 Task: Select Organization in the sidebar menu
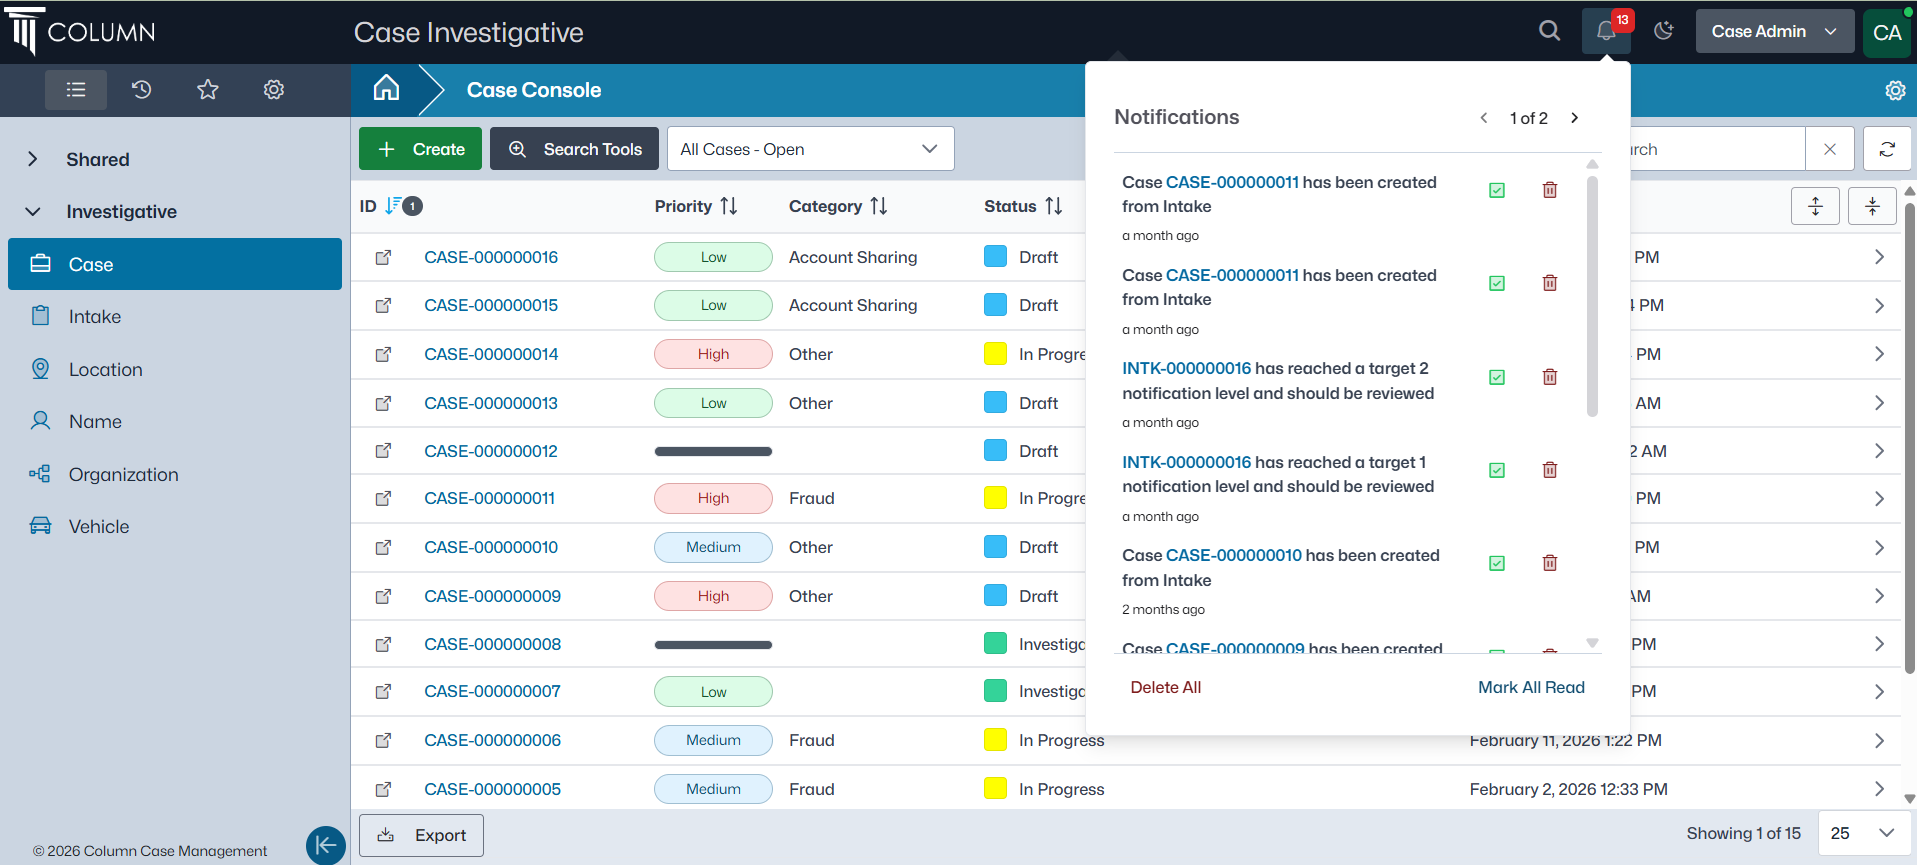click(123, 475)
